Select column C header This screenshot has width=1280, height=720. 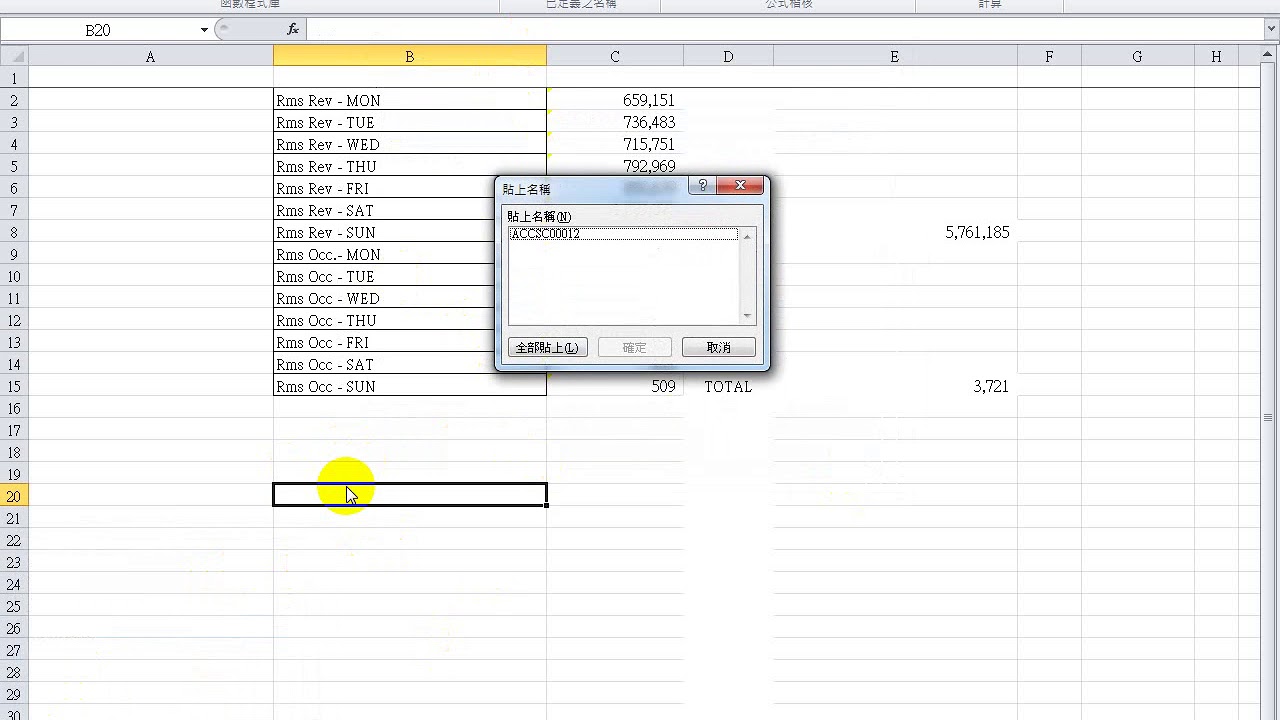coord(615,57)
